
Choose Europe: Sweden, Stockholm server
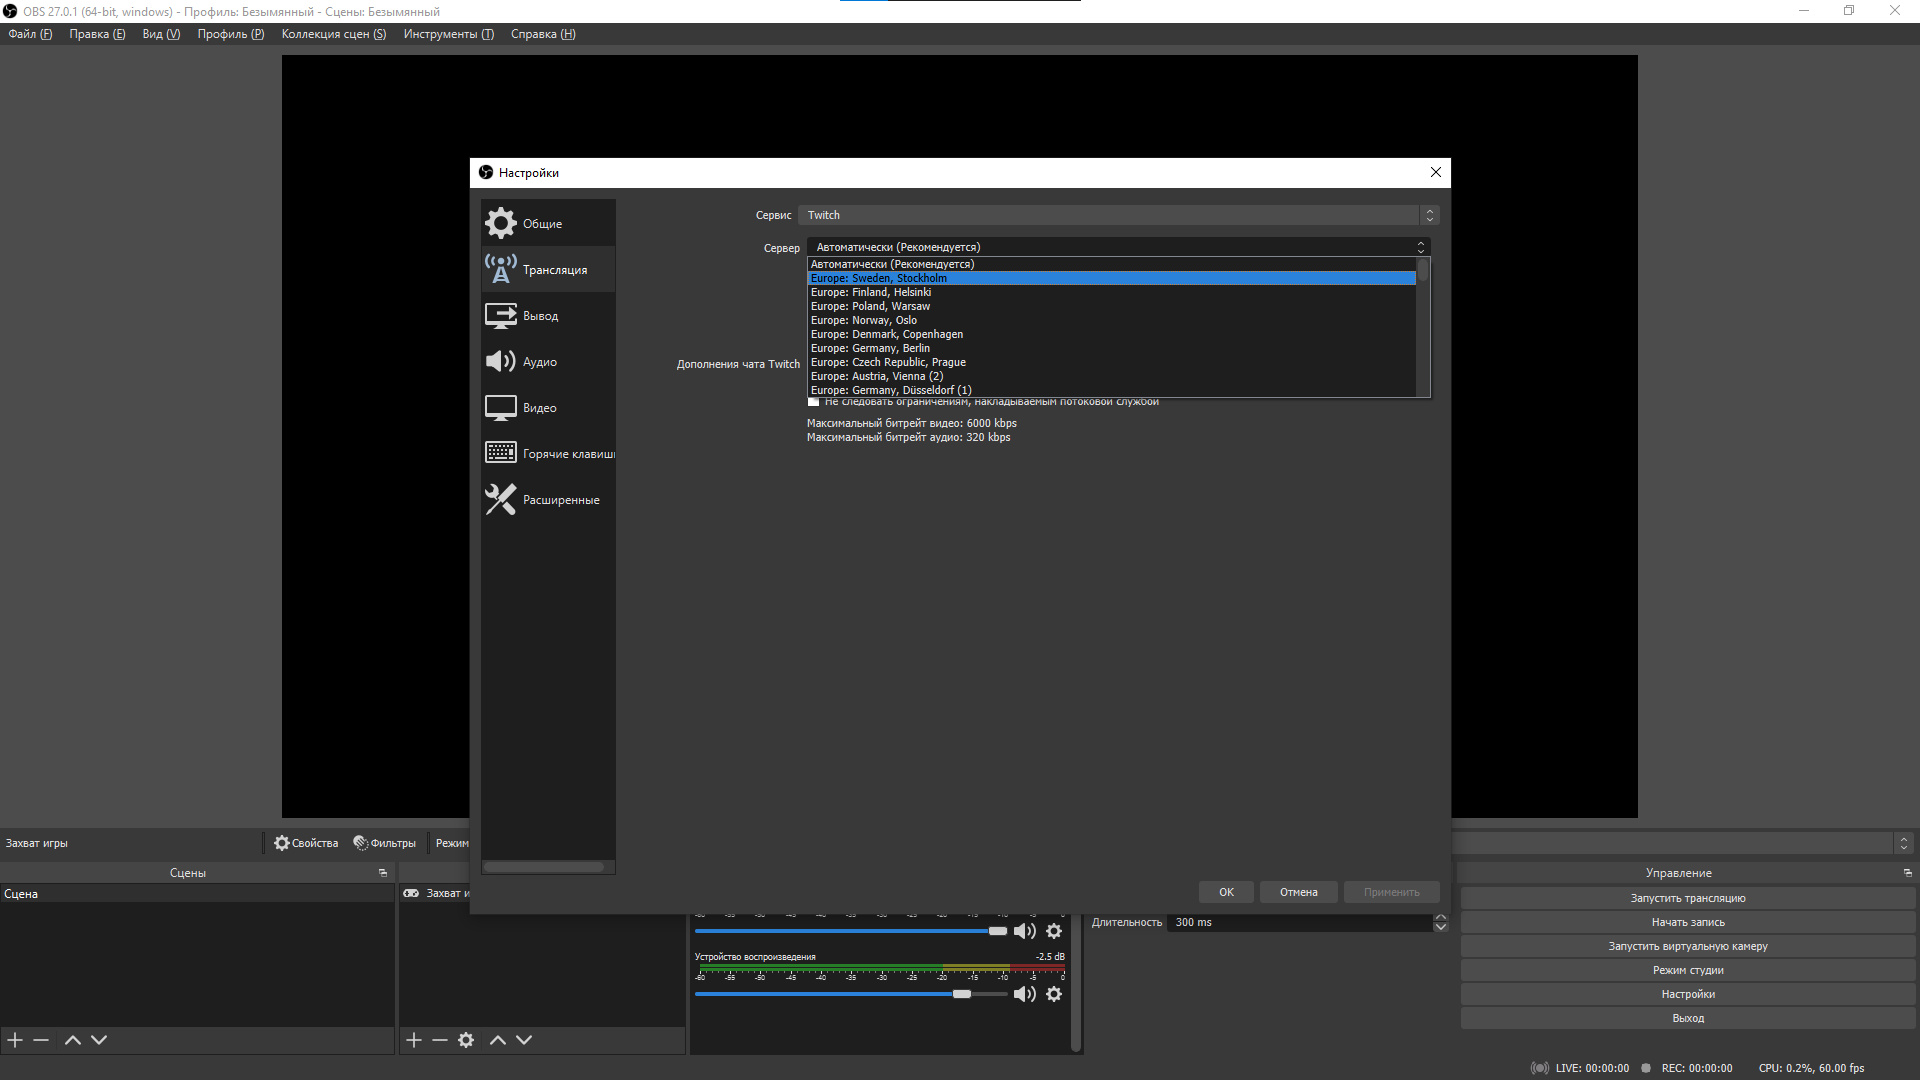(1112, 278)
